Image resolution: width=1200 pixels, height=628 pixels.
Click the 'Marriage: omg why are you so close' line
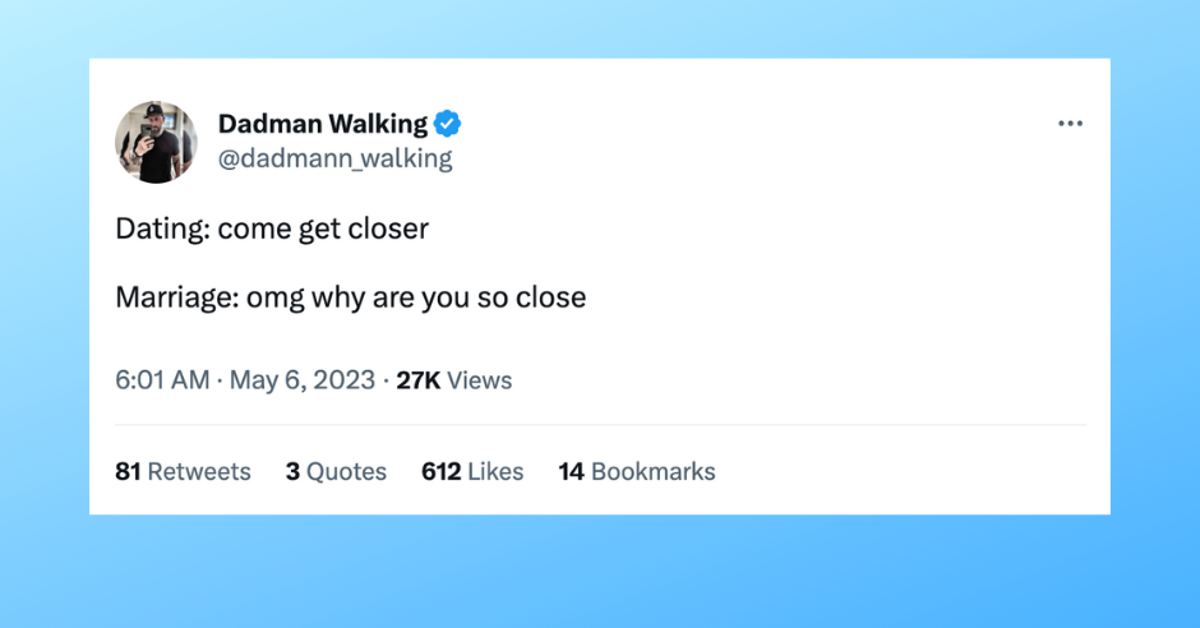351,296
